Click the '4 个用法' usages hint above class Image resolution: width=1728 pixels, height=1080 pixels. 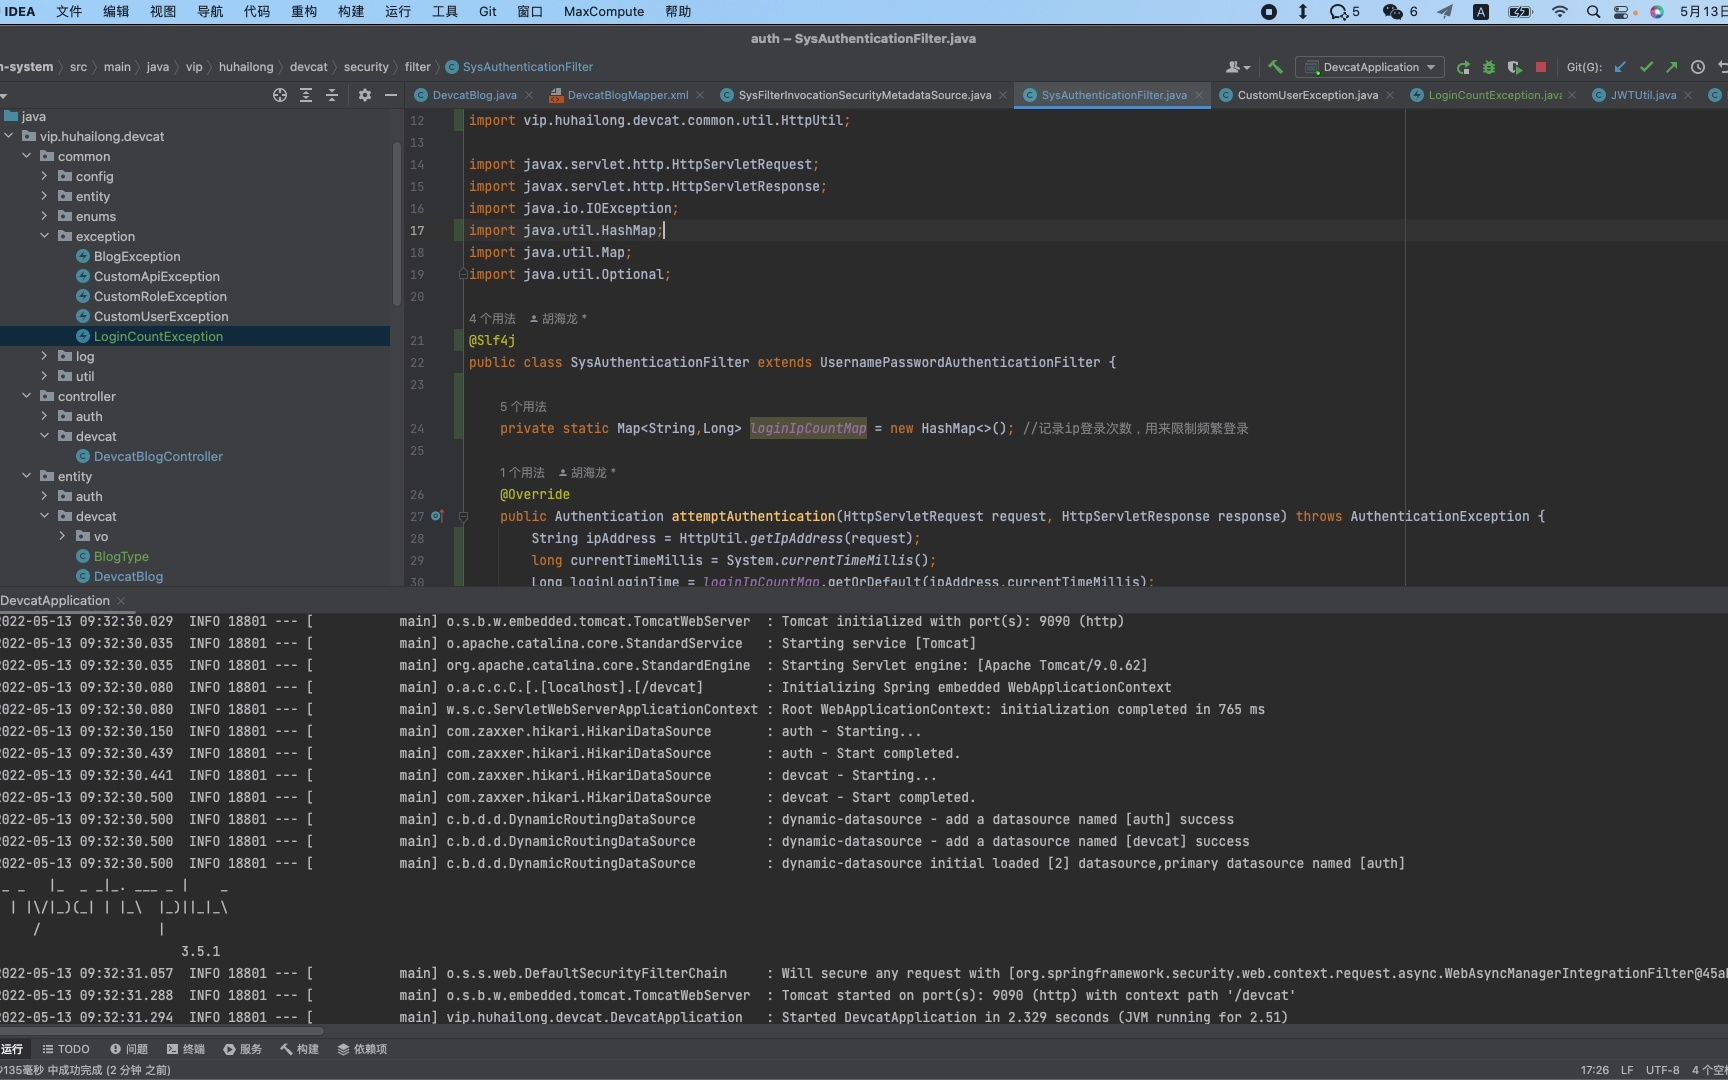492,319
